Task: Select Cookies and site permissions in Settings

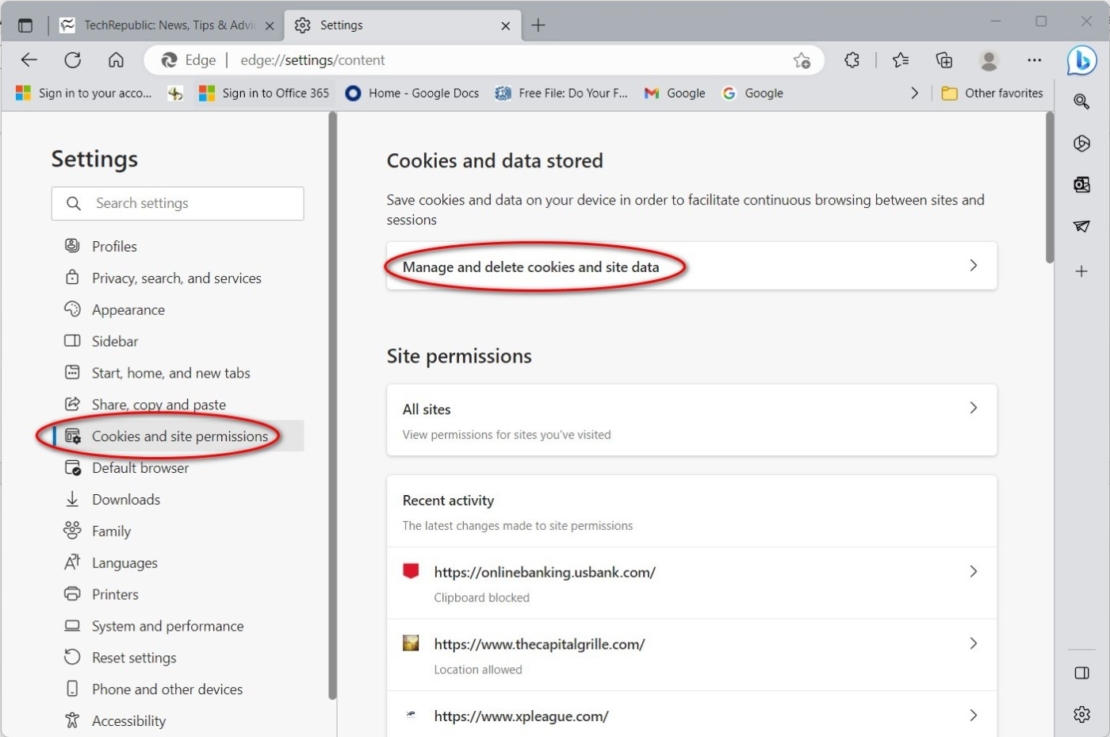Action: (x=178, y=436)
